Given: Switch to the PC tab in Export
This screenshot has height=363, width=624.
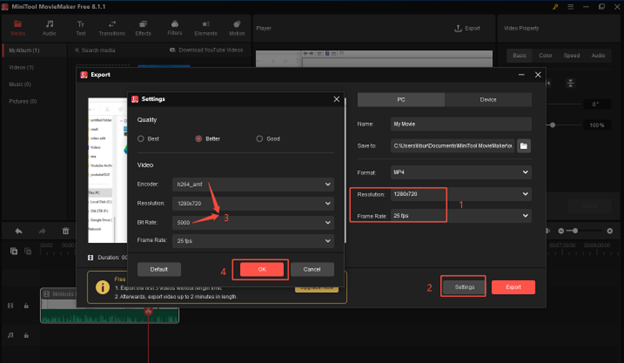Looking at the screenshot, I should pyautogui.click(x=401, y=100).
